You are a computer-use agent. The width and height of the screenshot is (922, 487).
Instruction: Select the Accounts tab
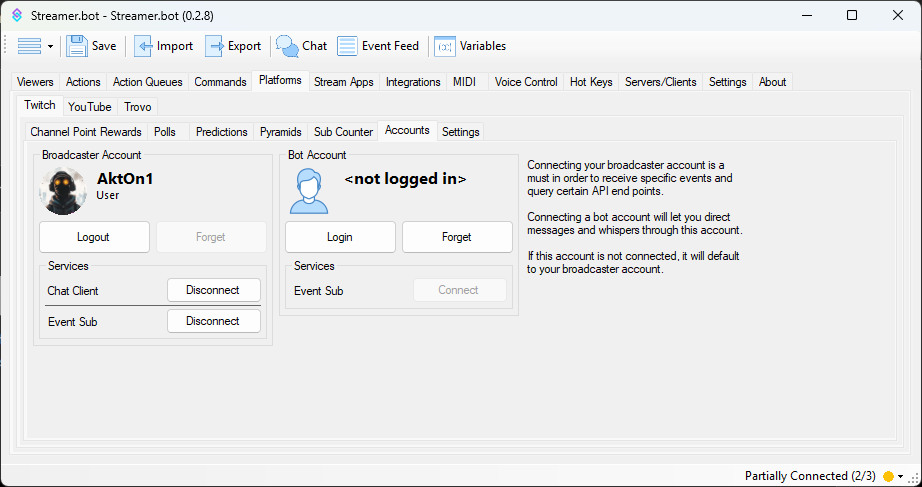(407, 130)
